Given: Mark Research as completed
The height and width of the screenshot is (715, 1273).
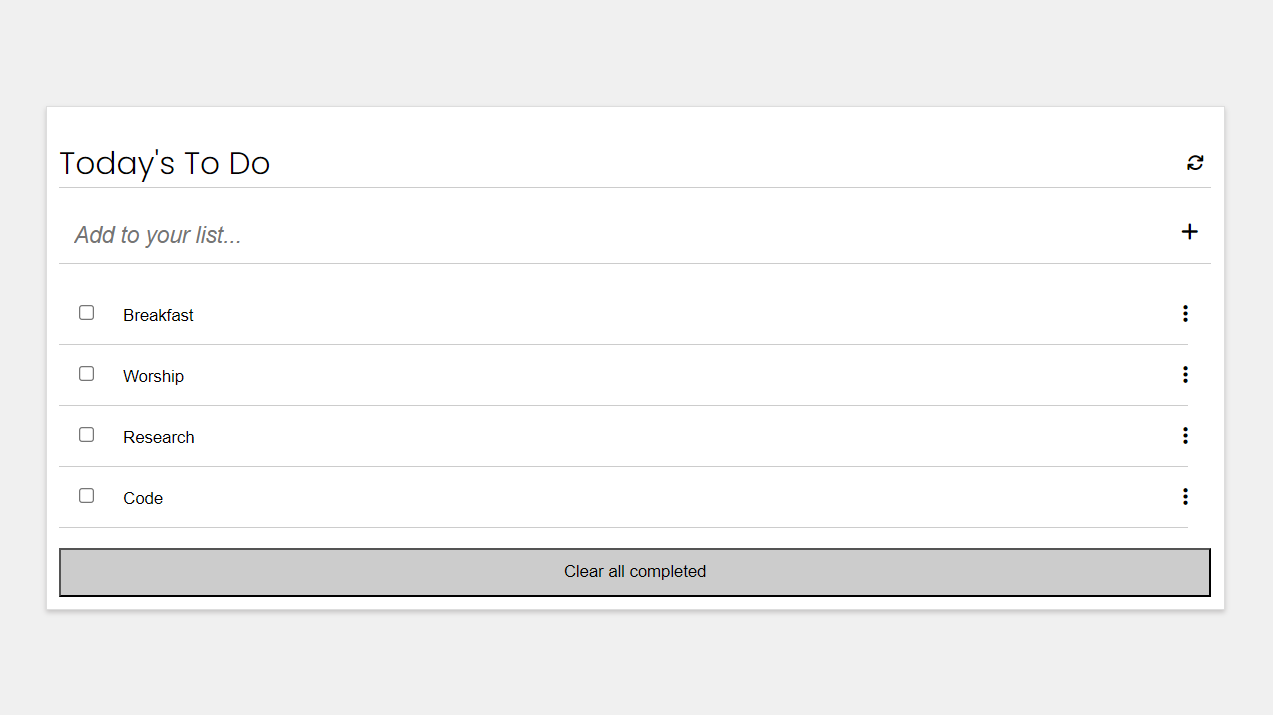Looking at the screenshot, I should pos(87,435).
